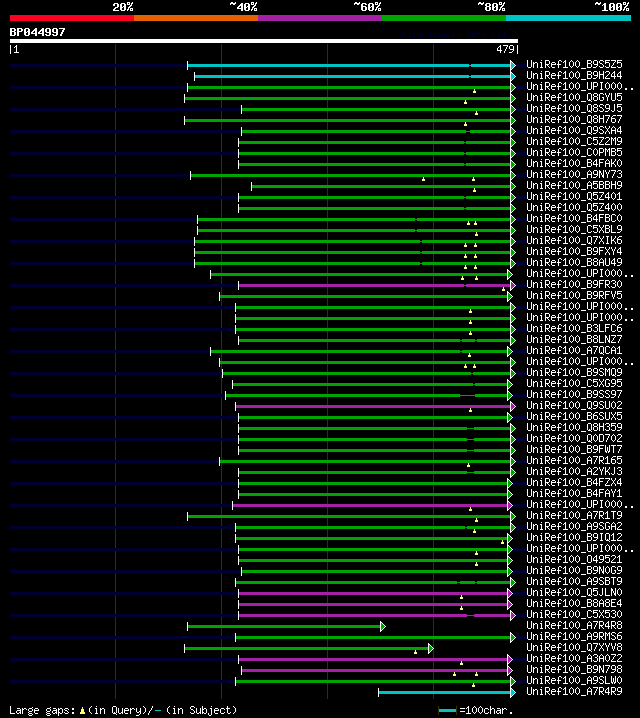This screenshot has width=640, height=718.
Task: Open hit UniRef100_B9H244
Action: pos(574,76)
